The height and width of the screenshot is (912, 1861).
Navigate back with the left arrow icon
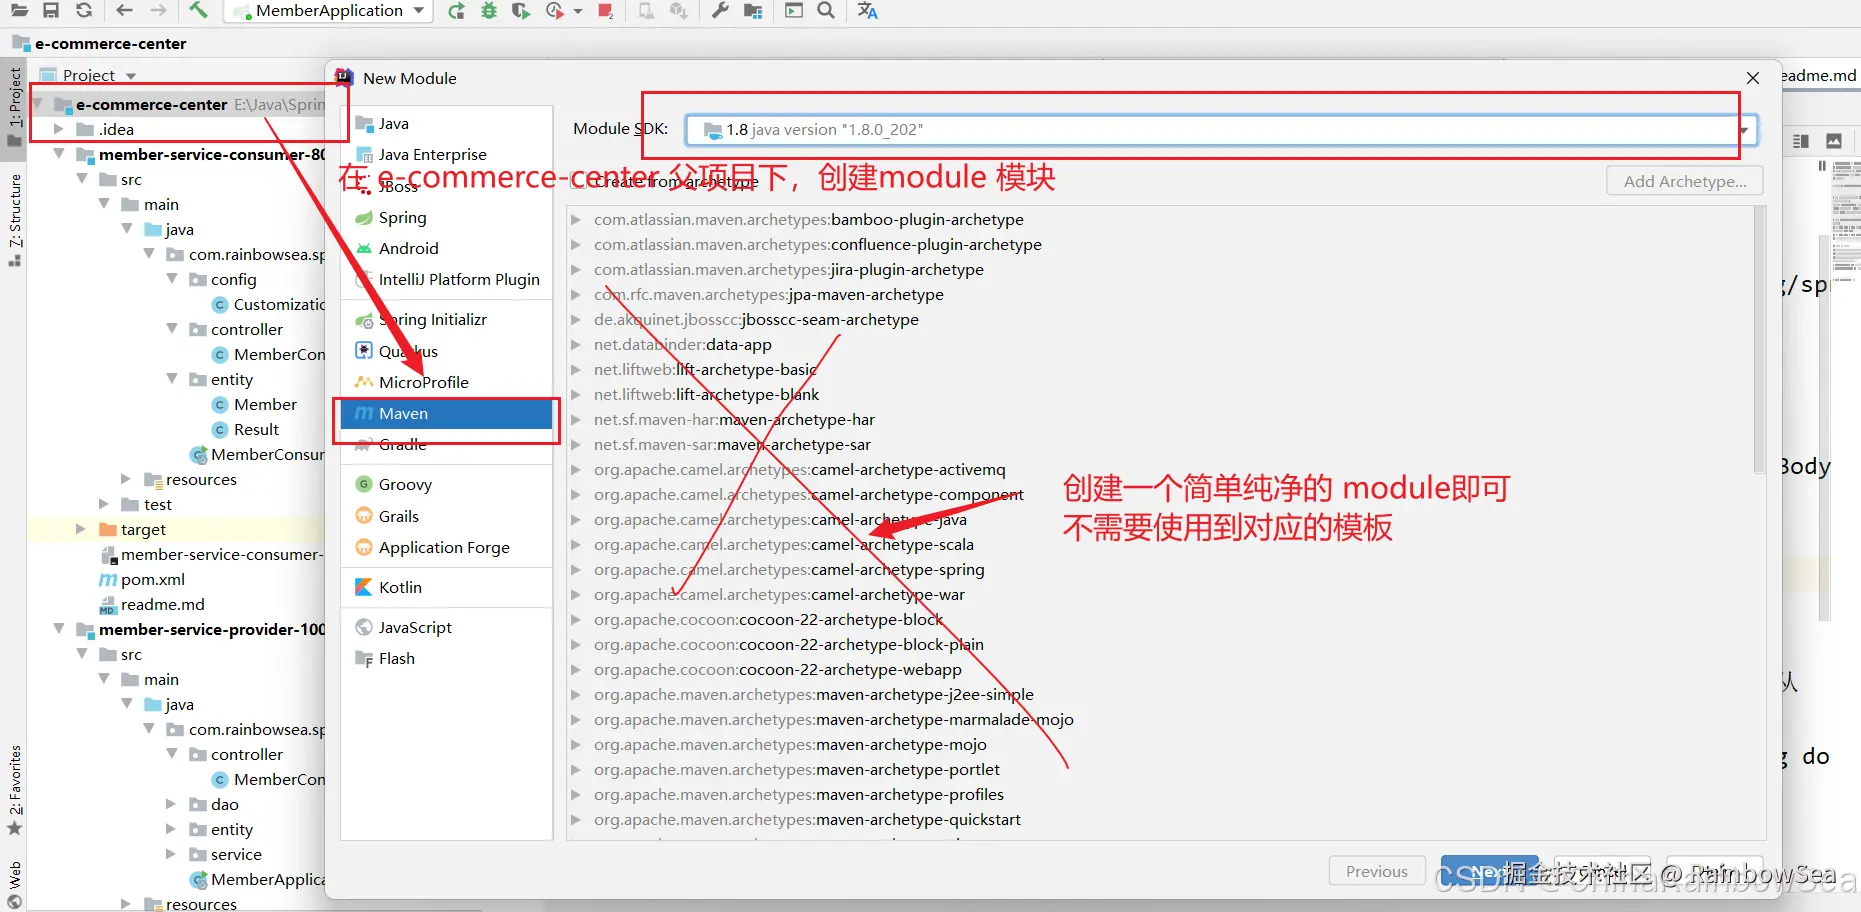click(124, 11)
